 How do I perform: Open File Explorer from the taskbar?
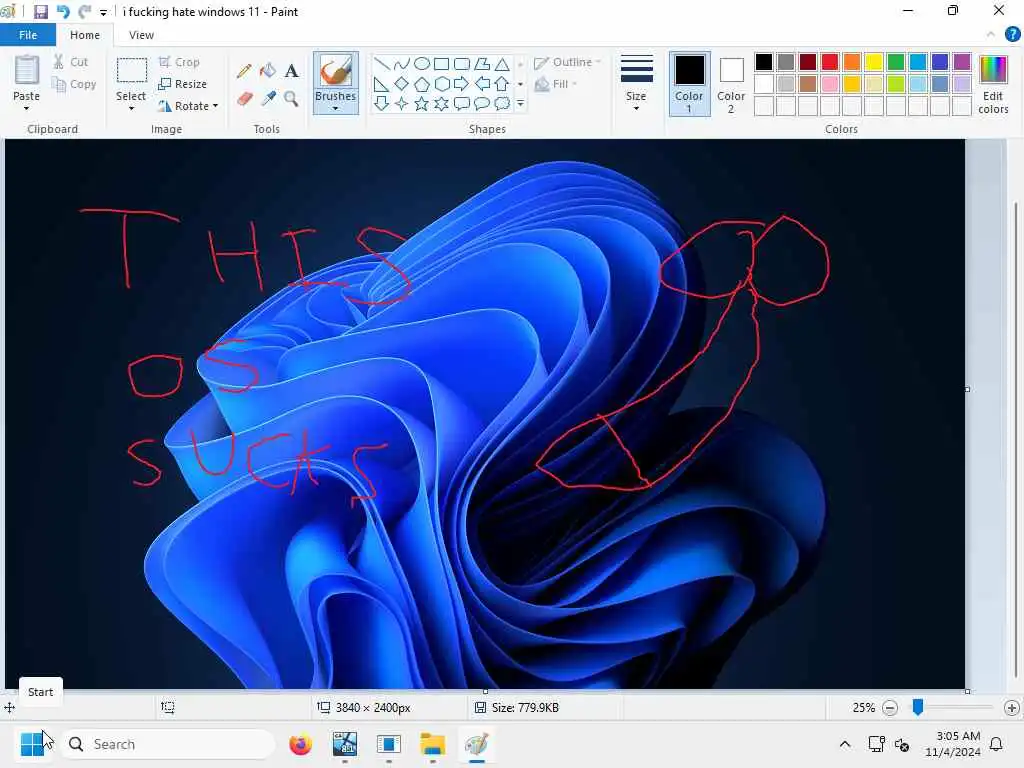click(x=432, y=744)
